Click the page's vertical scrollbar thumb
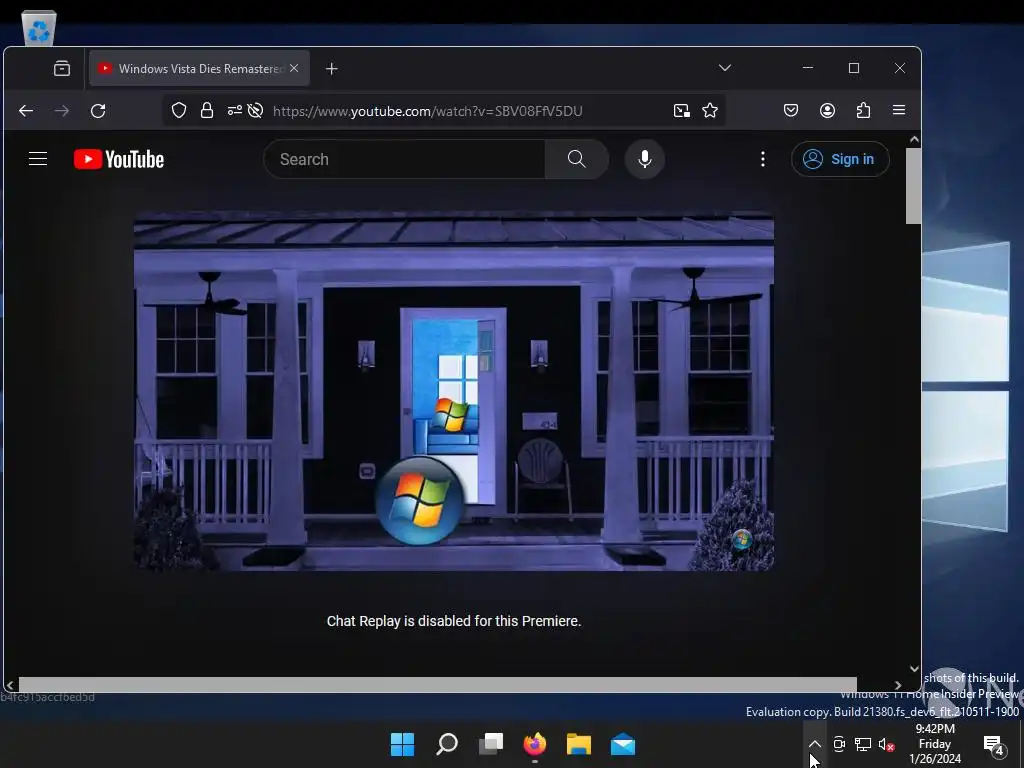 pos(914,186)
